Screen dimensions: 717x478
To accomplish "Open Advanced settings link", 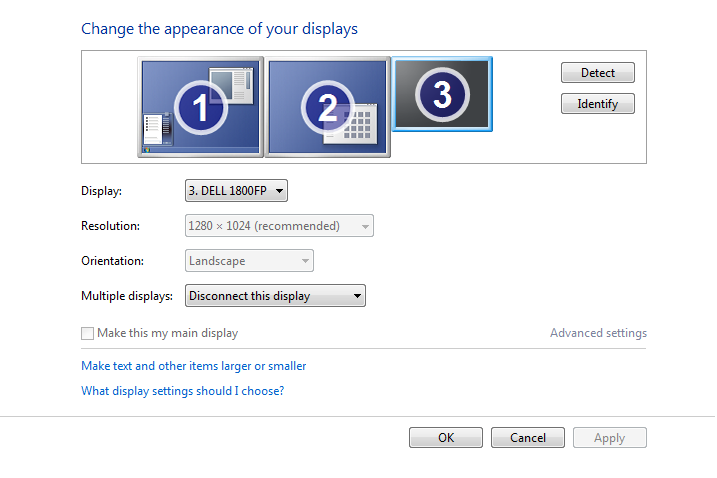I will click(598, 333).
